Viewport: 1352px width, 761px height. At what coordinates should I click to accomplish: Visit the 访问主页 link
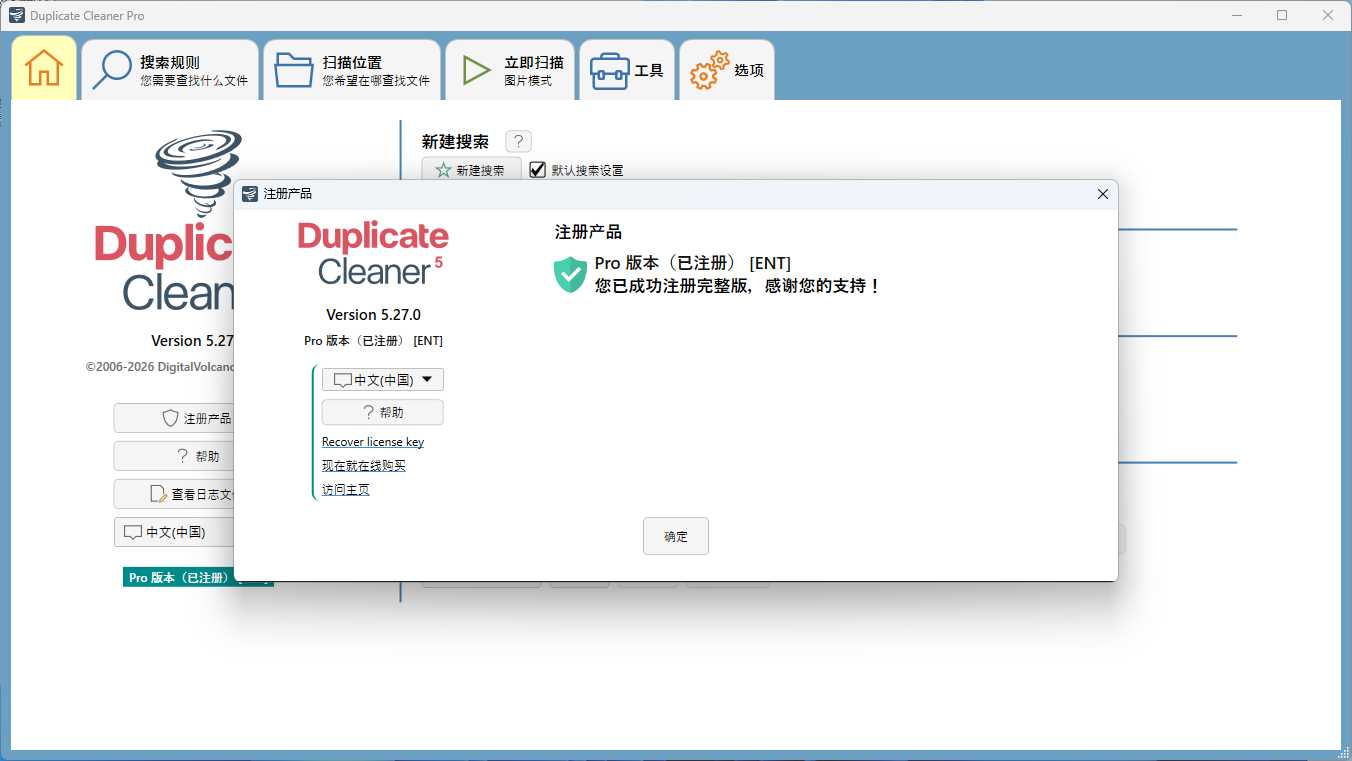coord(346,490)
